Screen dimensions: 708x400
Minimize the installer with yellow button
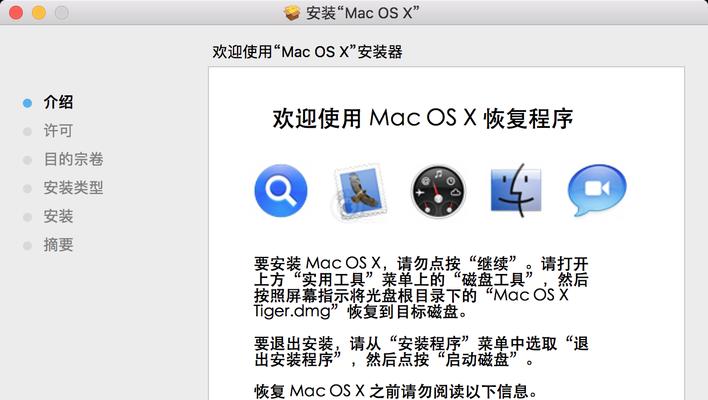pyautogui.click(x=39, y=13)
